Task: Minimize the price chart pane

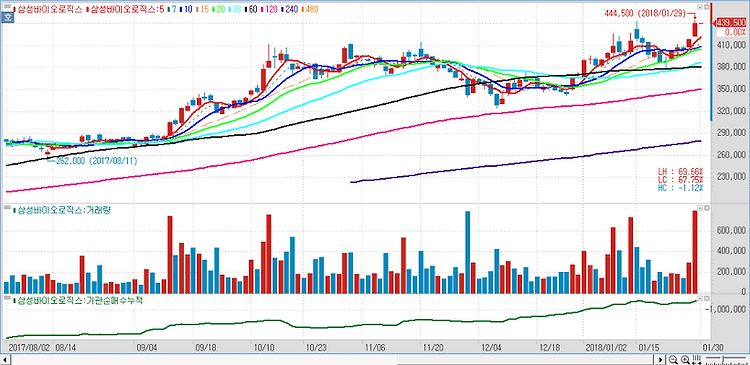Action: click(x=700, y=7)
